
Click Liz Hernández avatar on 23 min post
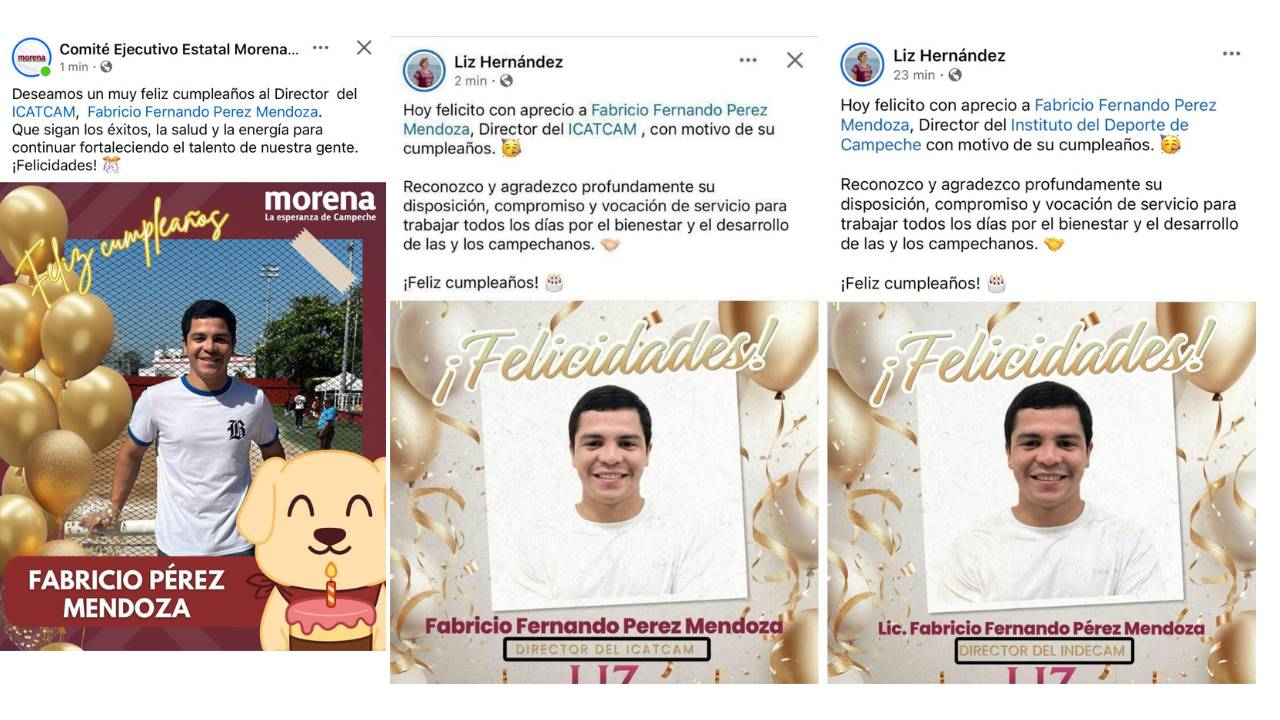pos(862,64)
